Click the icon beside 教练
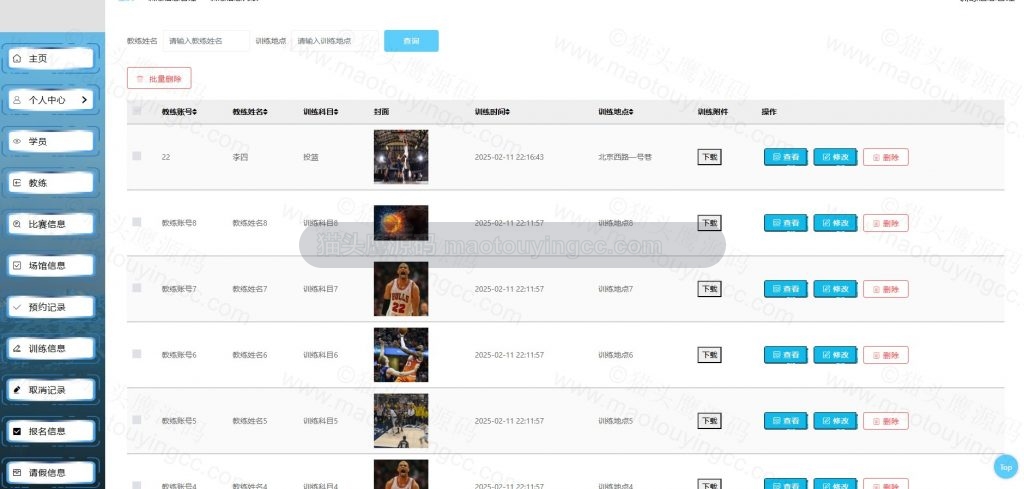This screenshot has width=1024, height=489. tap(17, 183)
